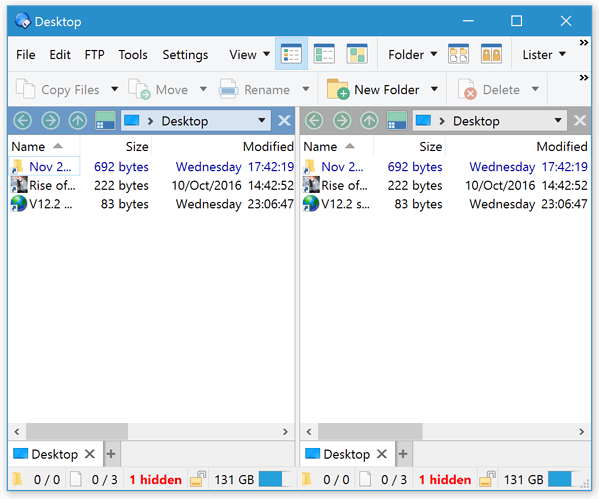This screenshot has width=599, height=499.
Task: Click left pane Back navigation arrow
Action: tap(23, 121)
